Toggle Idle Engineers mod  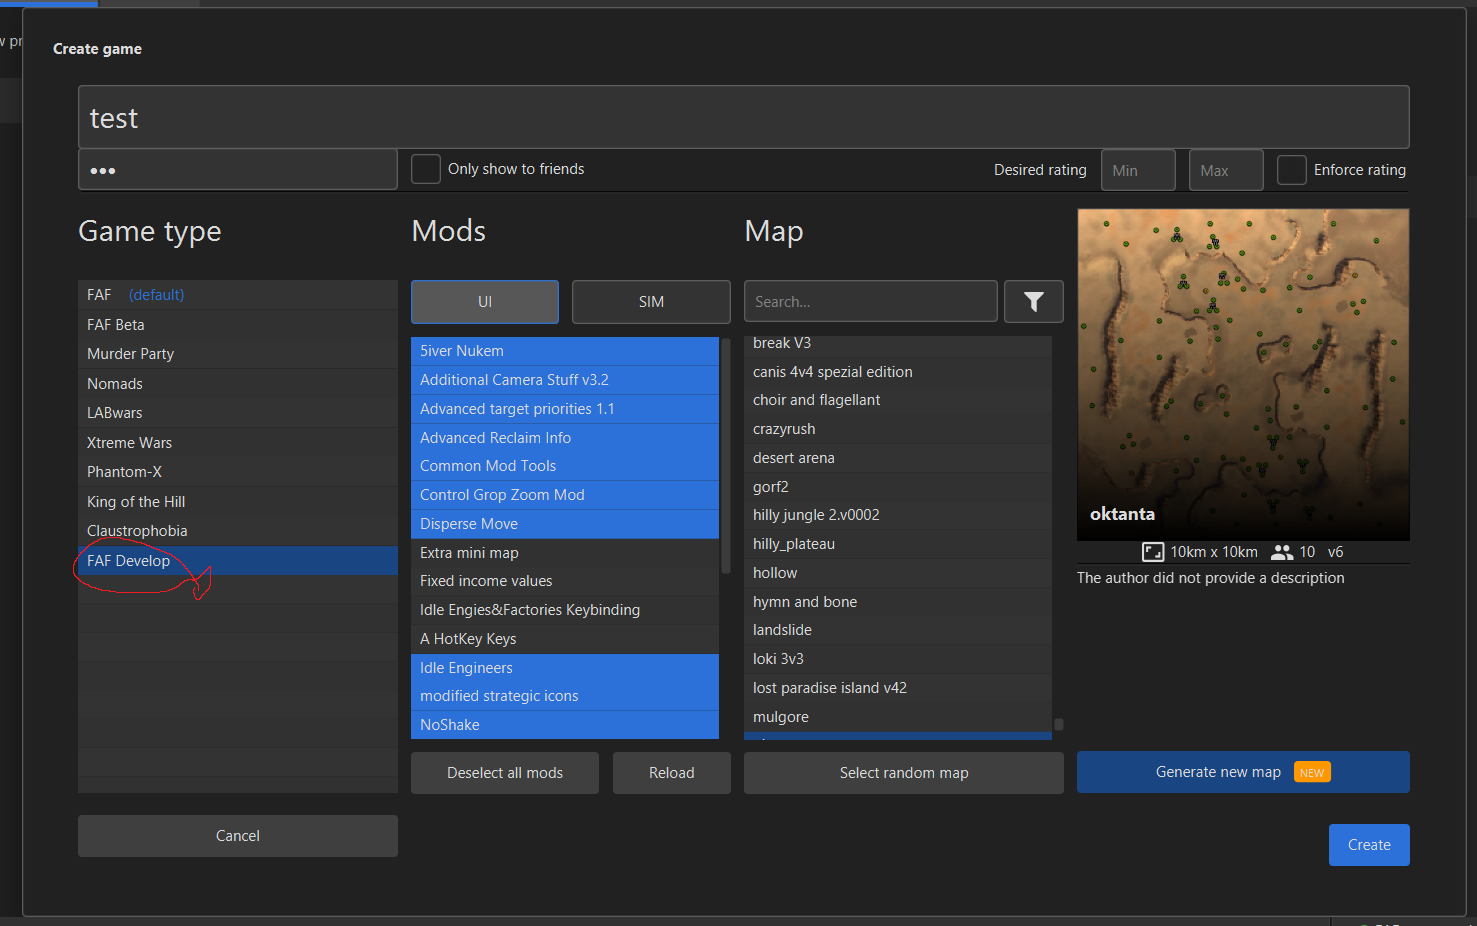[x=565, y=668]
